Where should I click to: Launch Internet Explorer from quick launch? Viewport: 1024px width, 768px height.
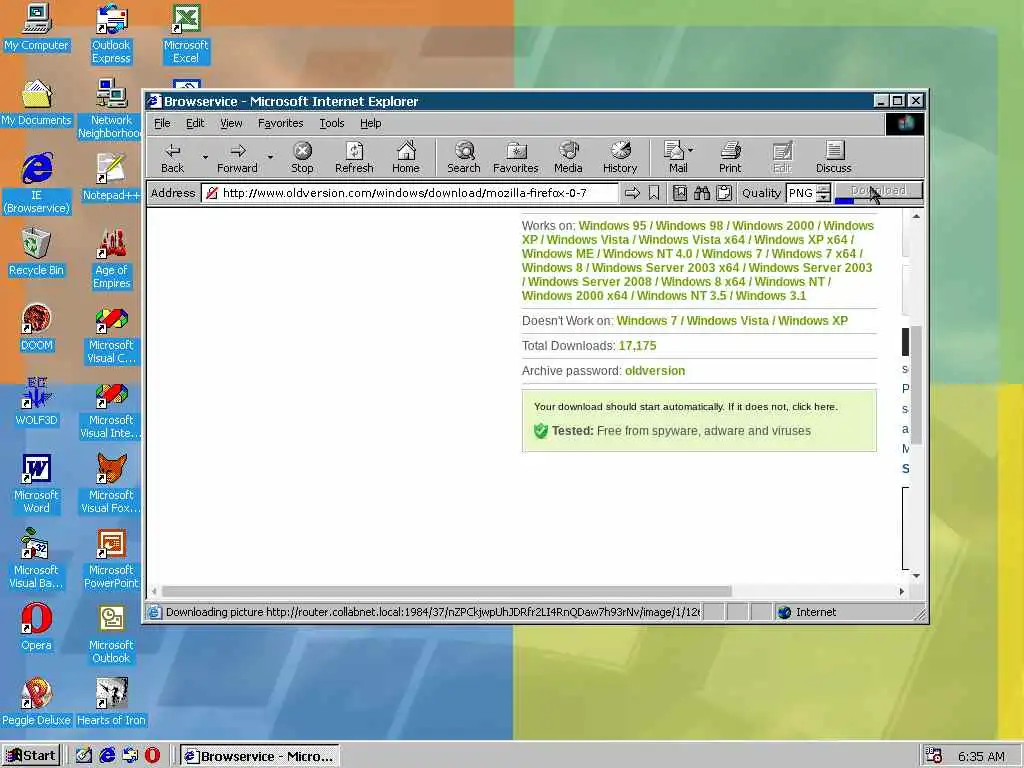(107, 756)
